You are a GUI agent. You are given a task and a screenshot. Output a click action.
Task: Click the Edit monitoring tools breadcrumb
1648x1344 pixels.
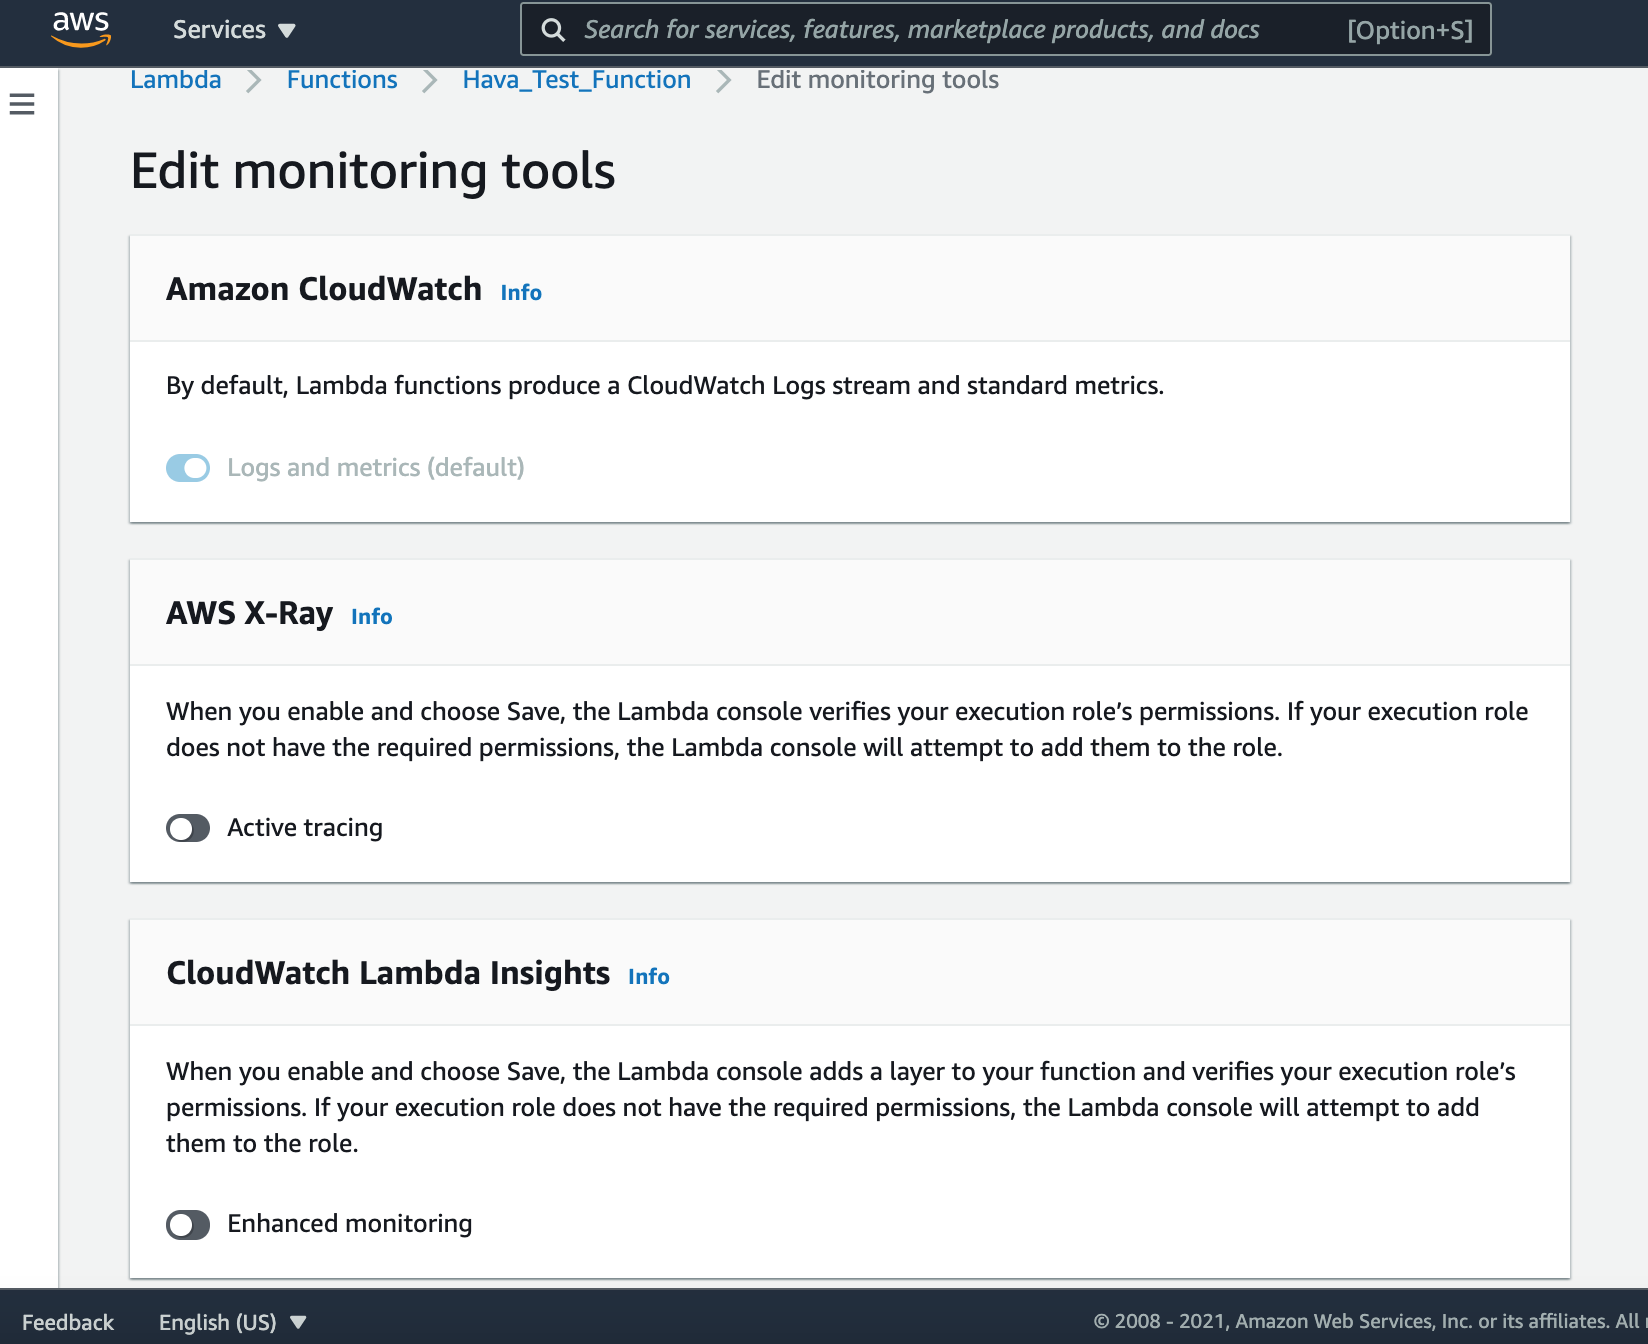click(x=877, y=79)
